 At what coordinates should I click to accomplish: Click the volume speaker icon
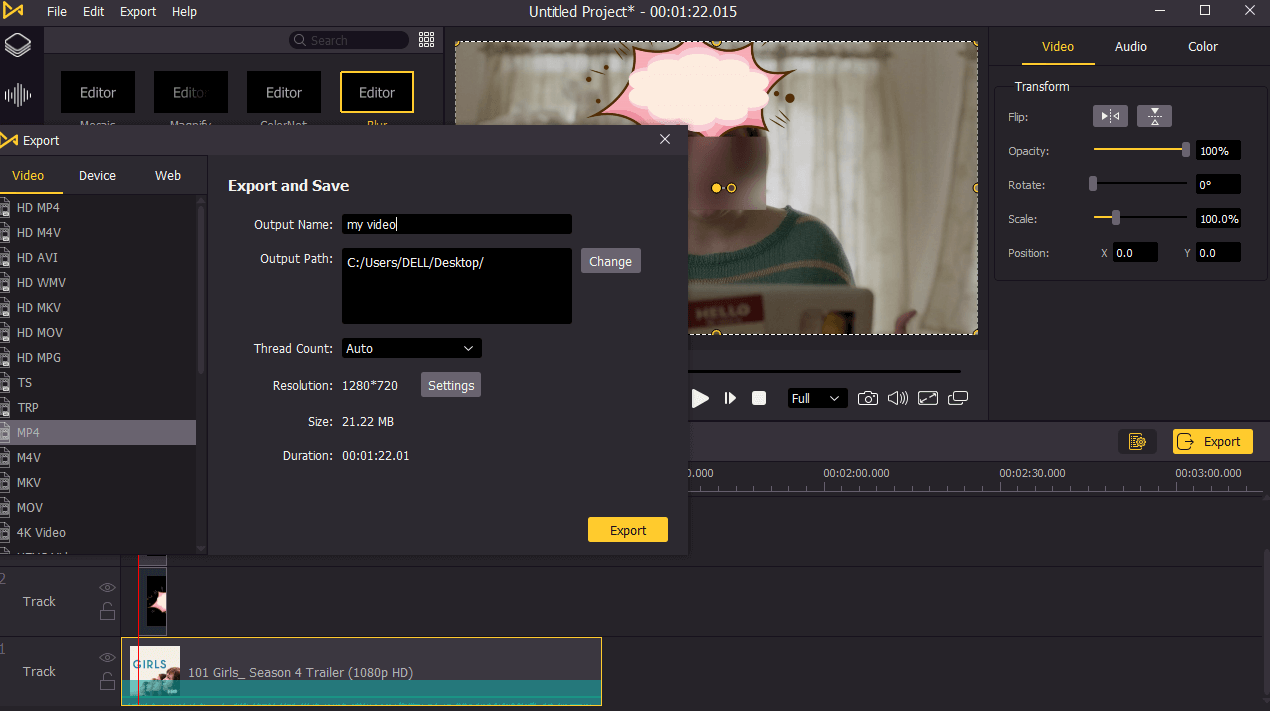(x=898, y=398)
